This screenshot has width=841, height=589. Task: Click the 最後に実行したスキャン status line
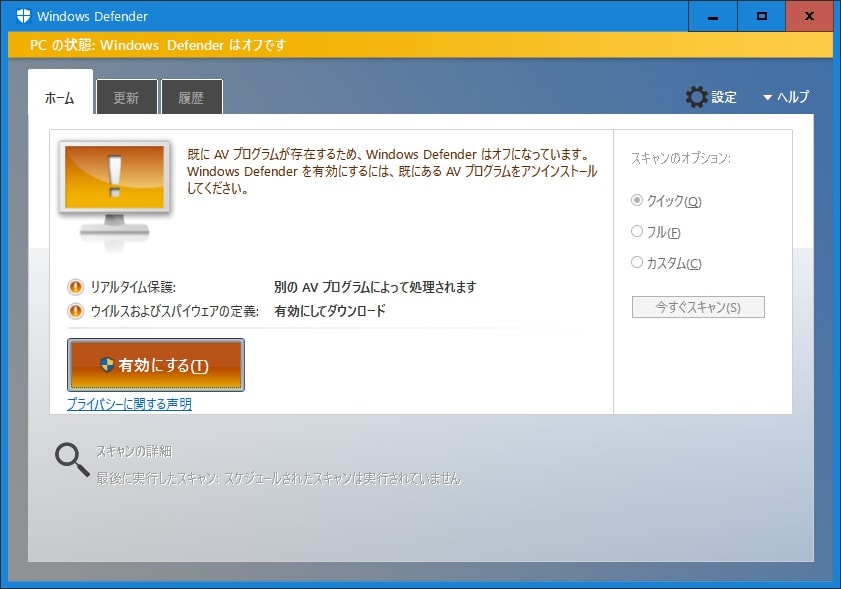(x=278, y=478)
